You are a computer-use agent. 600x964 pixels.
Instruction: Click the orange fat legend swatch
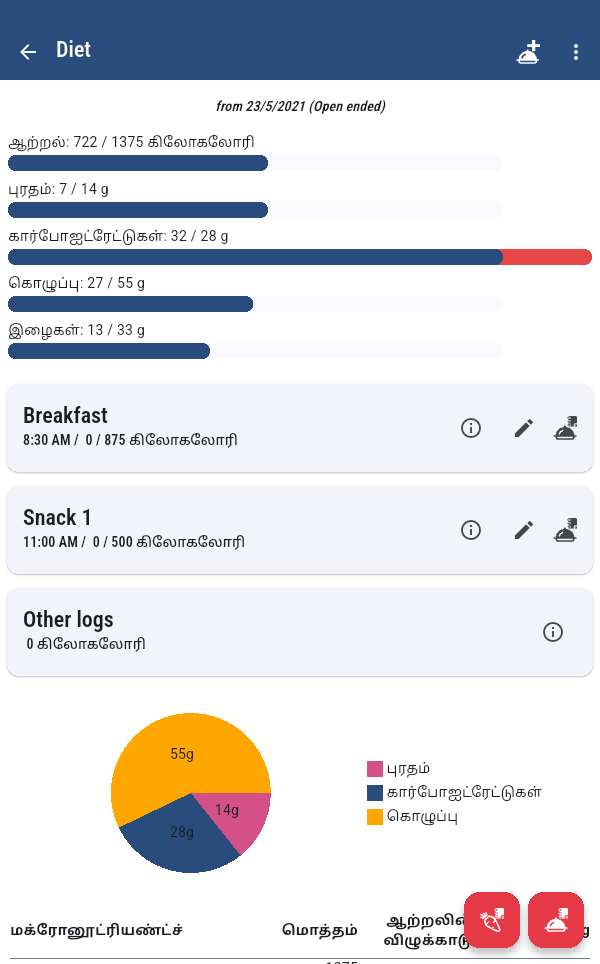click(375, 817)
